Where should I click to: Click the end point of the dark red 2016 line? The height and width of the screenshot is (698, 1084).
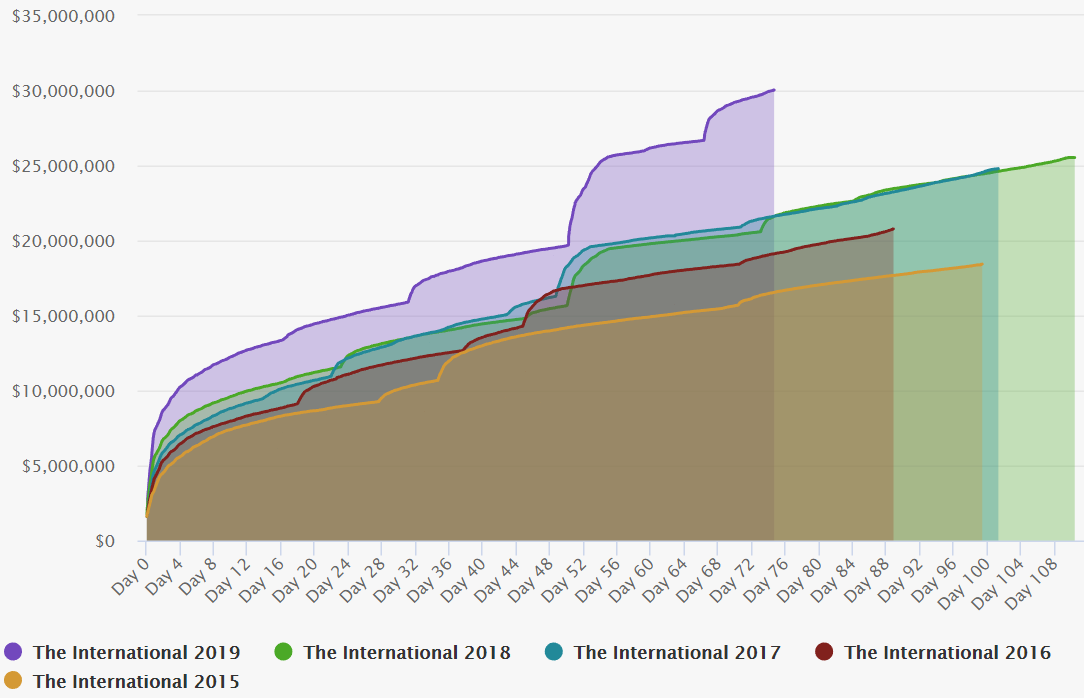[893, 229]
